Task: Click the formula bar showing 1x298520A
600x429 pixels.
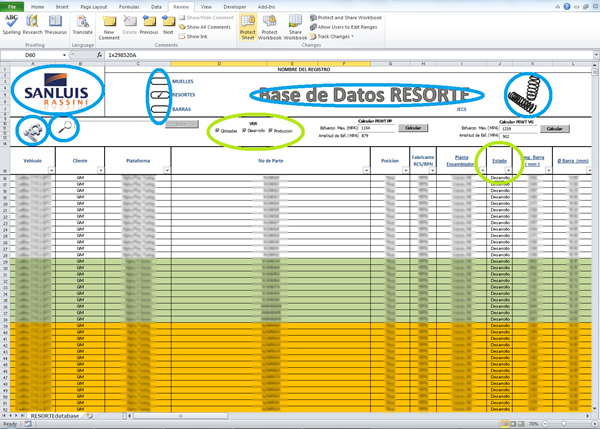Action: coord(349,55)
